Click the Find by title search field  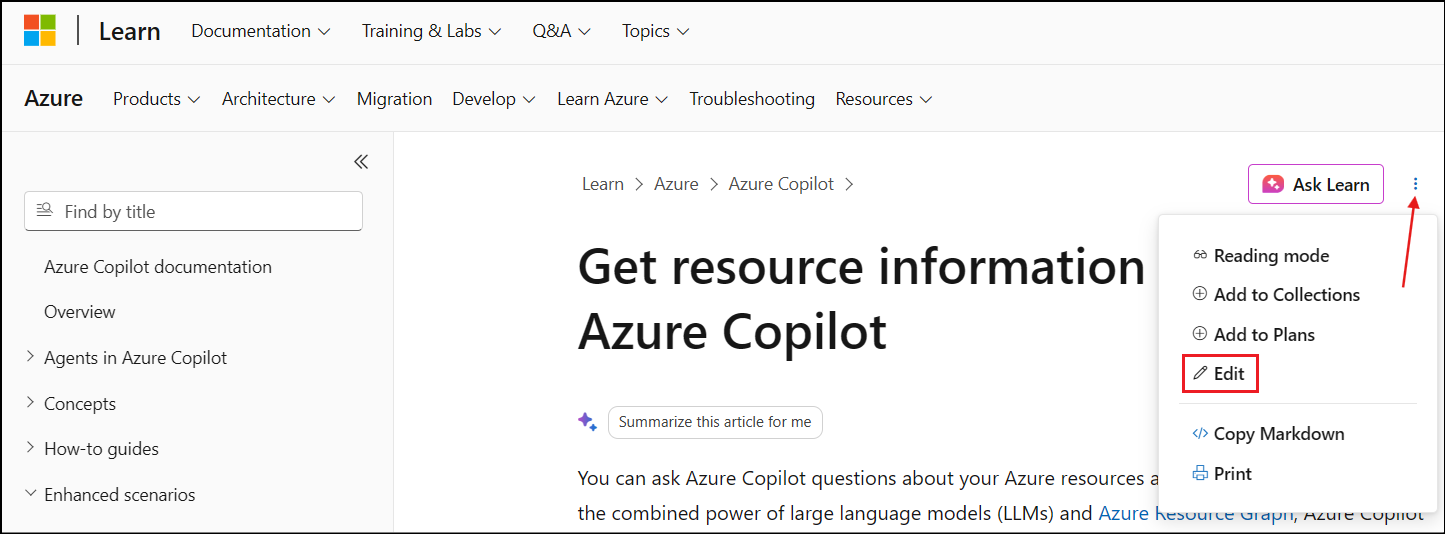193,211
